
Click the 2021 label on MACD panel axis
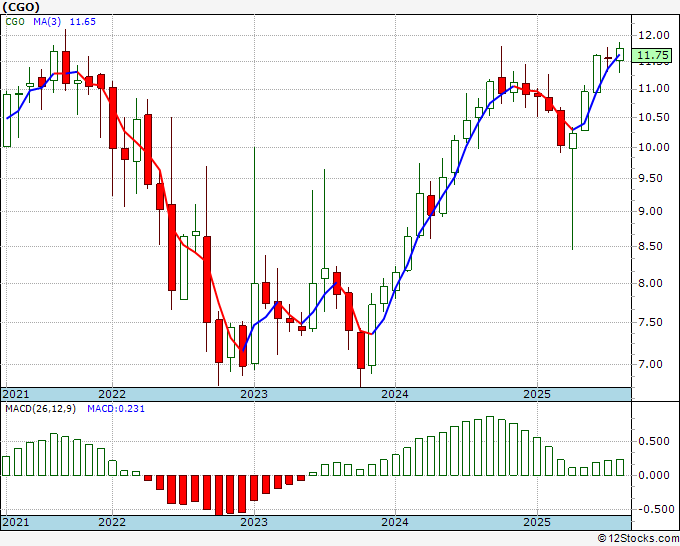(16, 522)
